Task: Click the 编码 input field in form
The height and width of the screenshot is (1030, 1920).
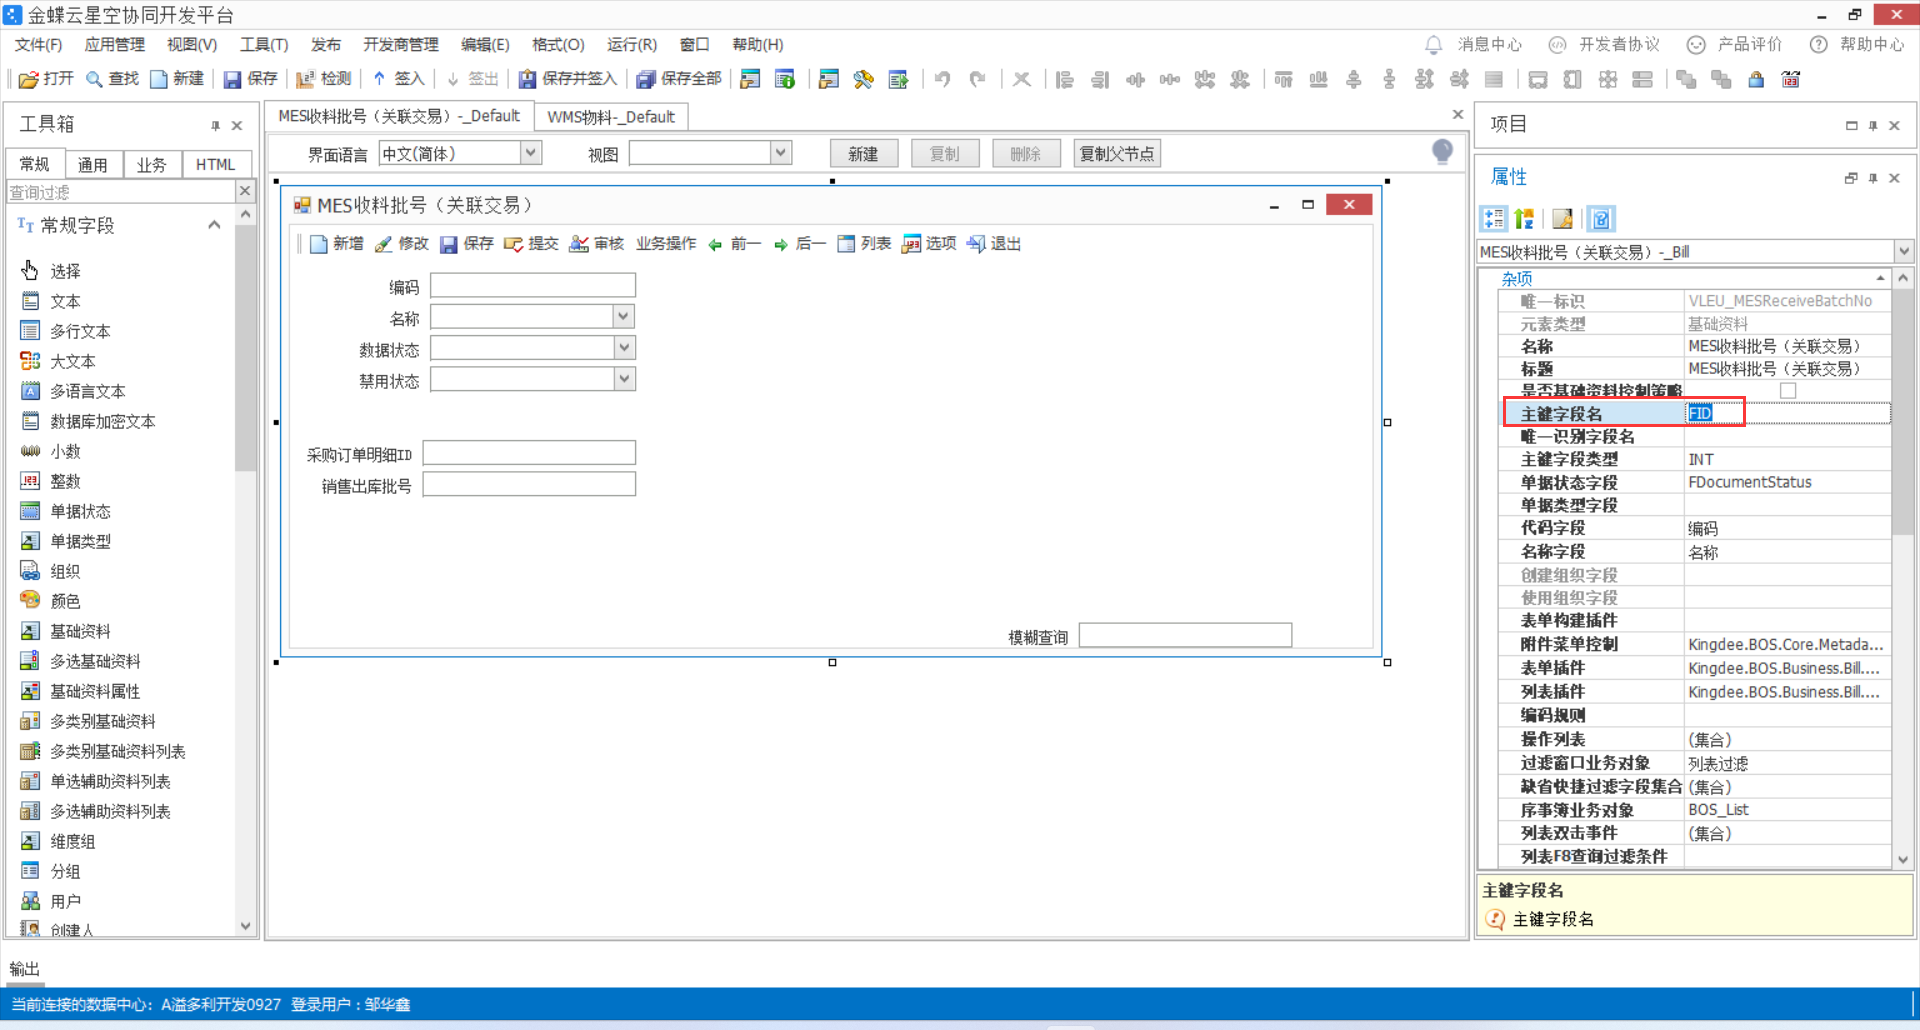Action: [533, 286]
